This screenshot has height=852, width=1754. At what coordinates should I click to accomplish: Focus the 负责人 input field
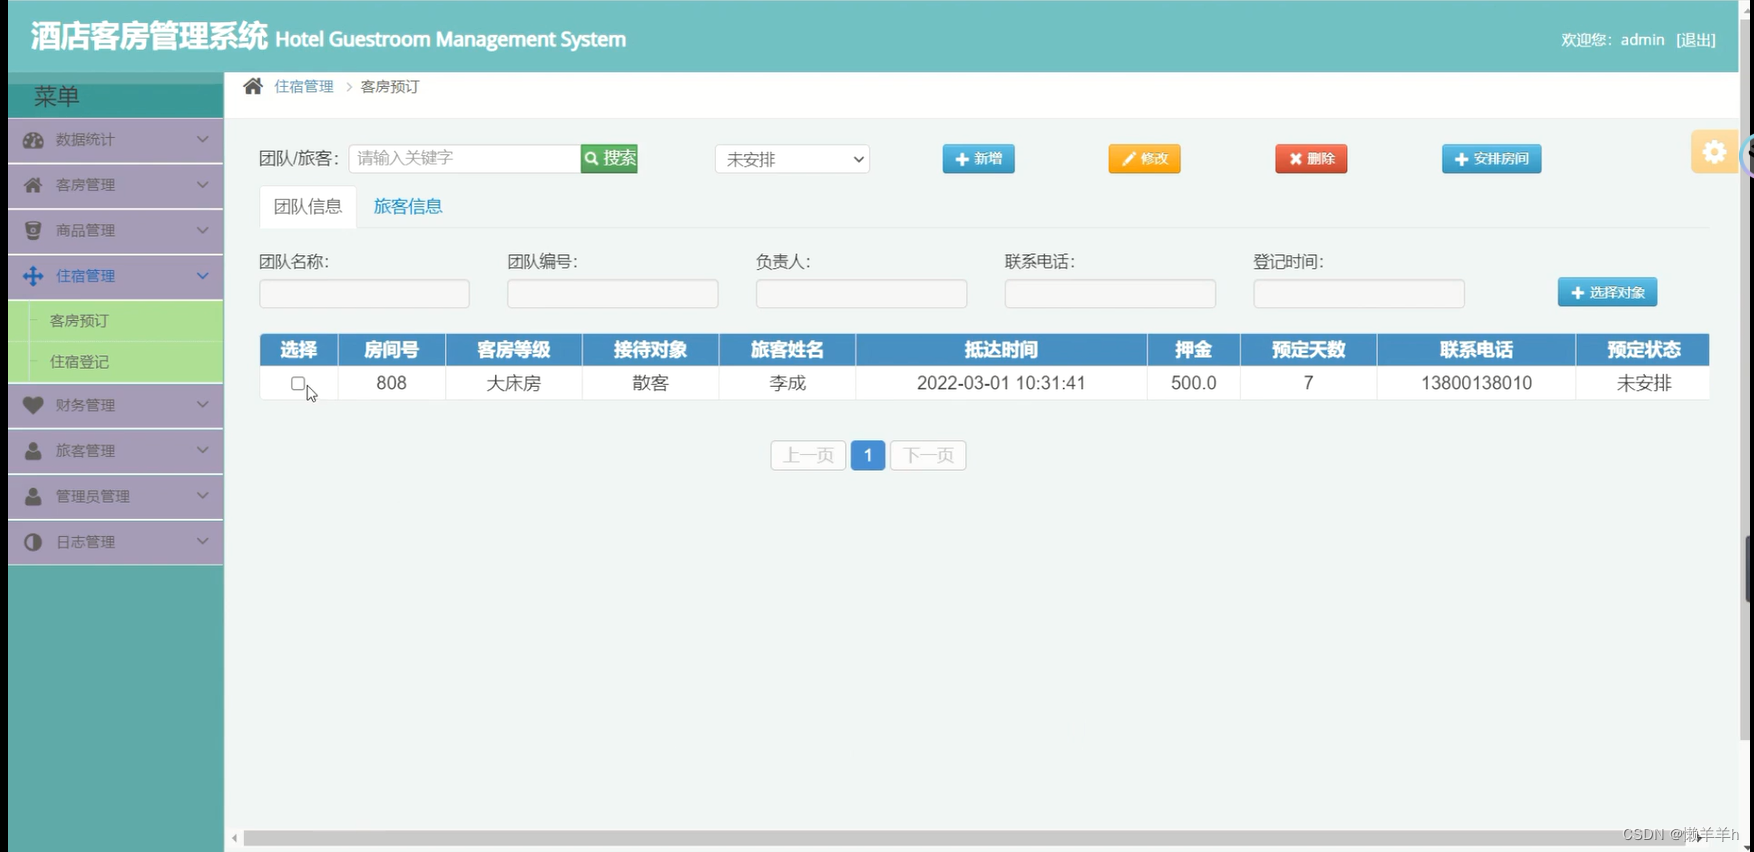(x=861, y=294)
